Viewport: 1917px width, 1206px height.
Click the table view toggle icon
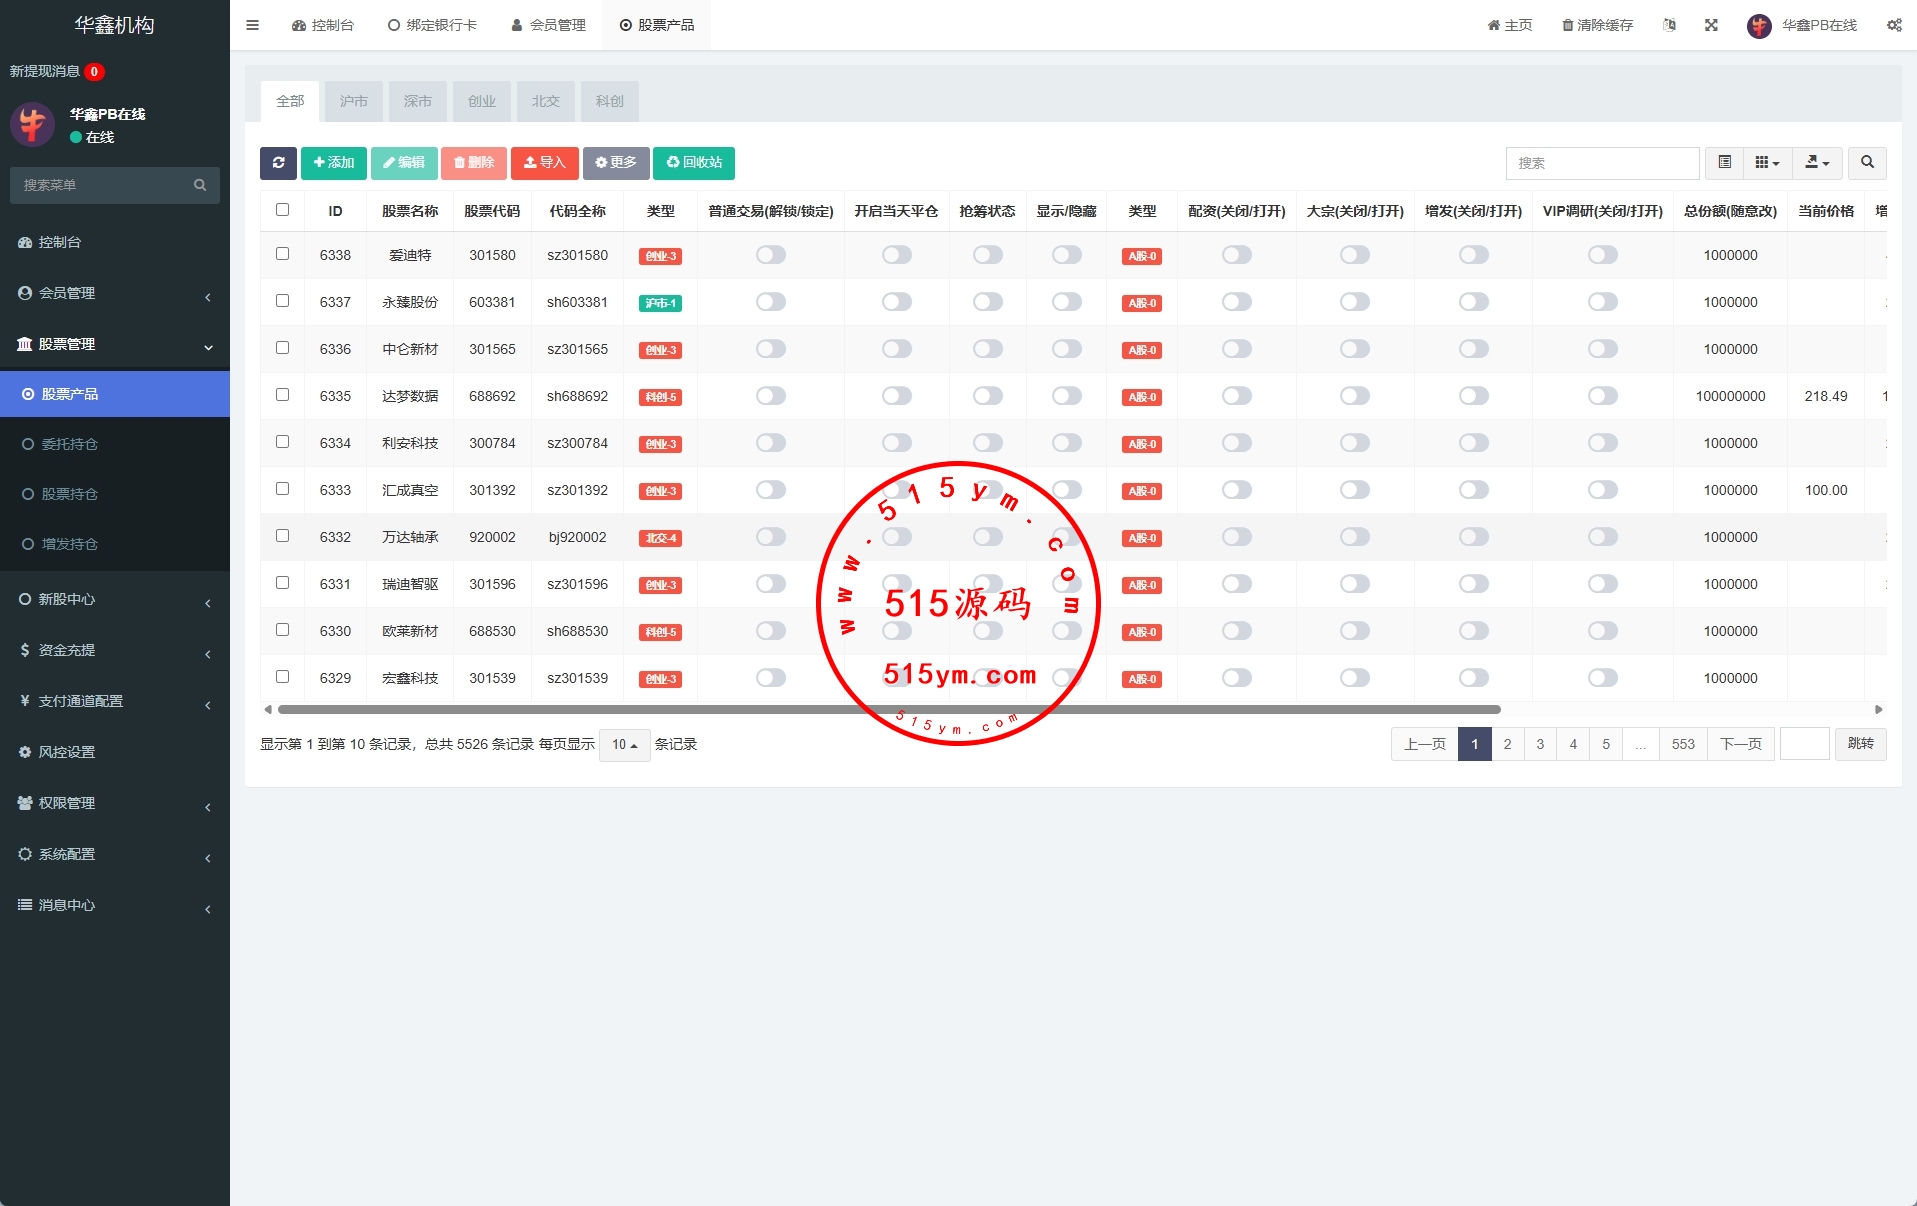click(1725, 163)
